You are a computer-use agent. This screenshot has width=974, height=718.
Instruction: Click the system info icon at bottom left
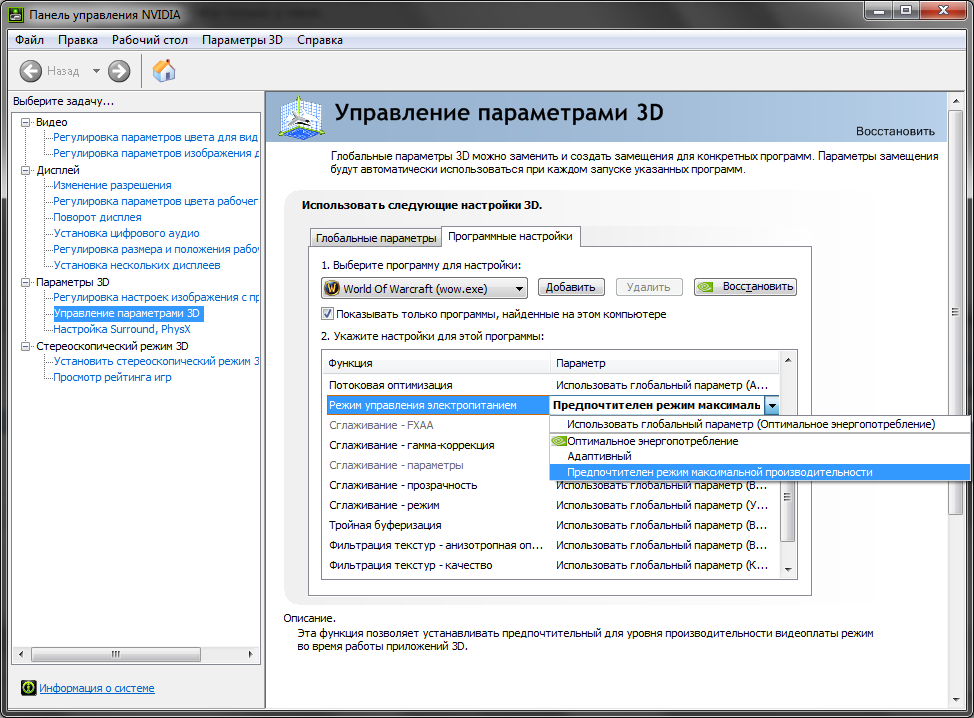tap(28, 688)
